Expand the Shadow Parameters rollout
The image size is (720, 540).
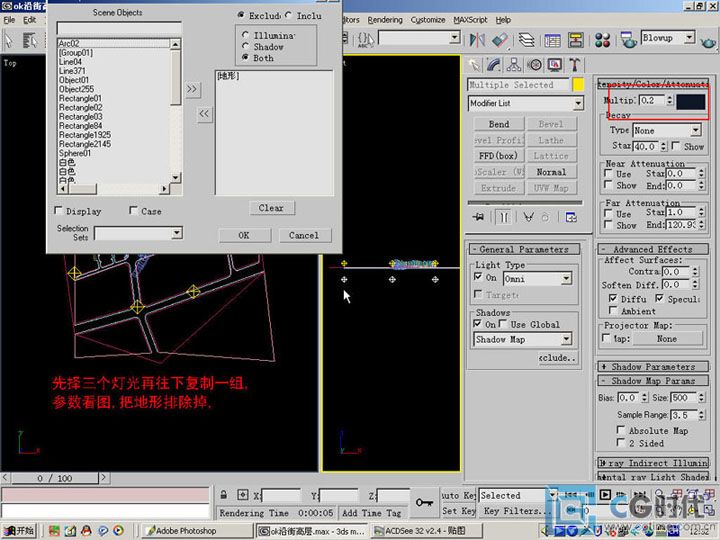(x=653, y=367)
